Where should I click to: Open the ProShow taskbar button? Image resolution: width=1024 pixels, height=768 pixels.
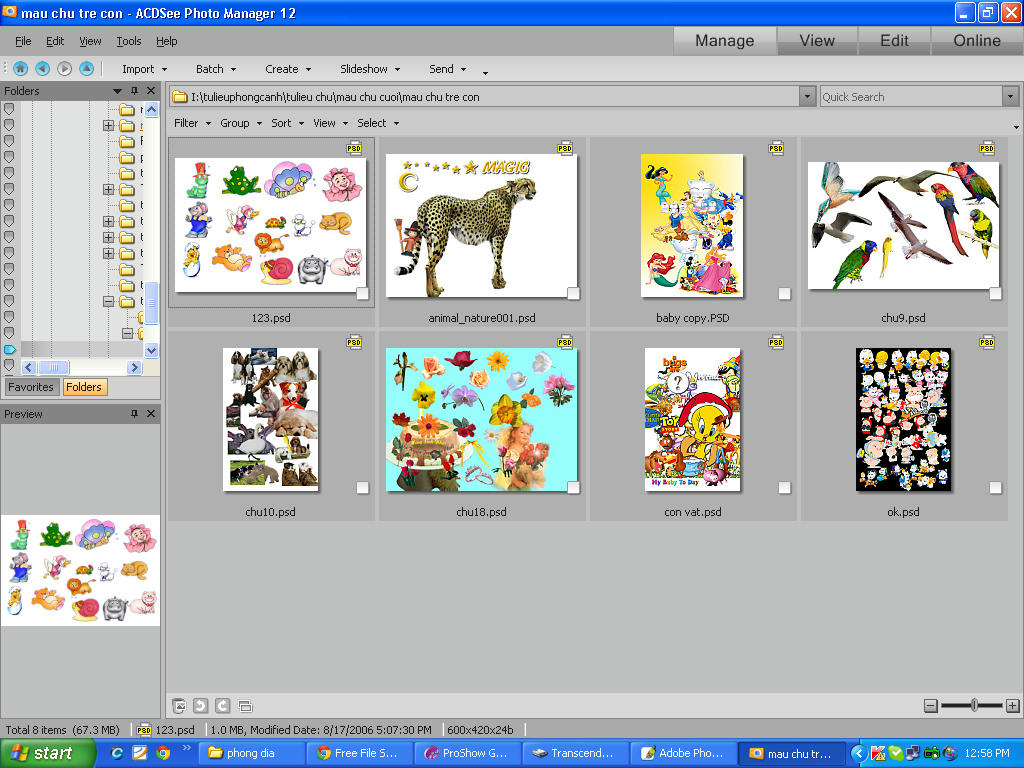pos(468,753)
